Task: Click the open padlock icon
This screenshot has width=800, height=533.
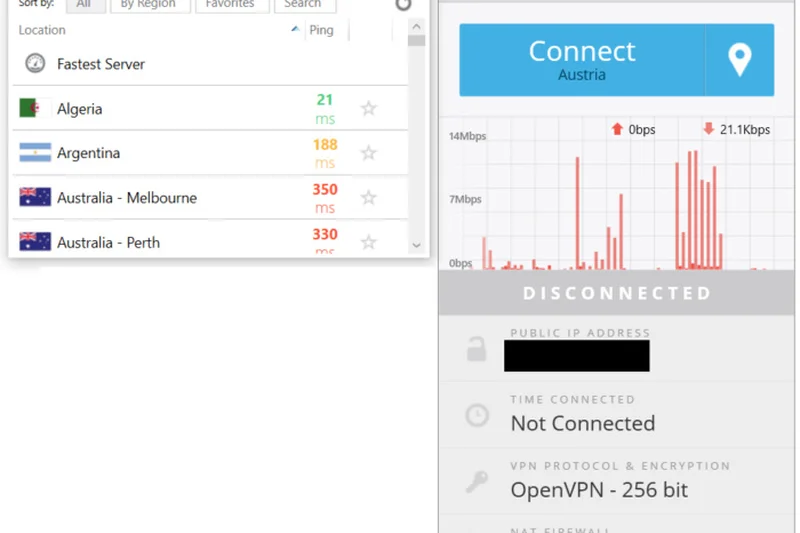Action: (x=477, y=349)
